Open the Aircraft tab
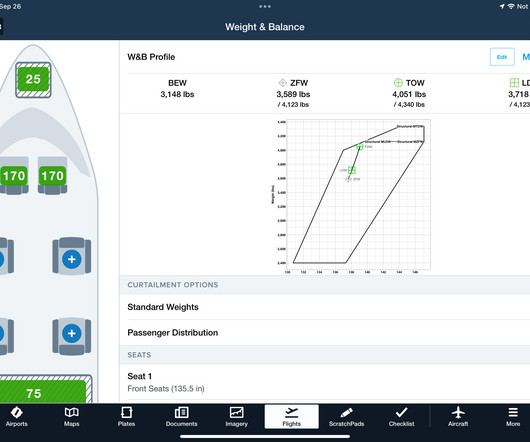 (x=458, y=417)
